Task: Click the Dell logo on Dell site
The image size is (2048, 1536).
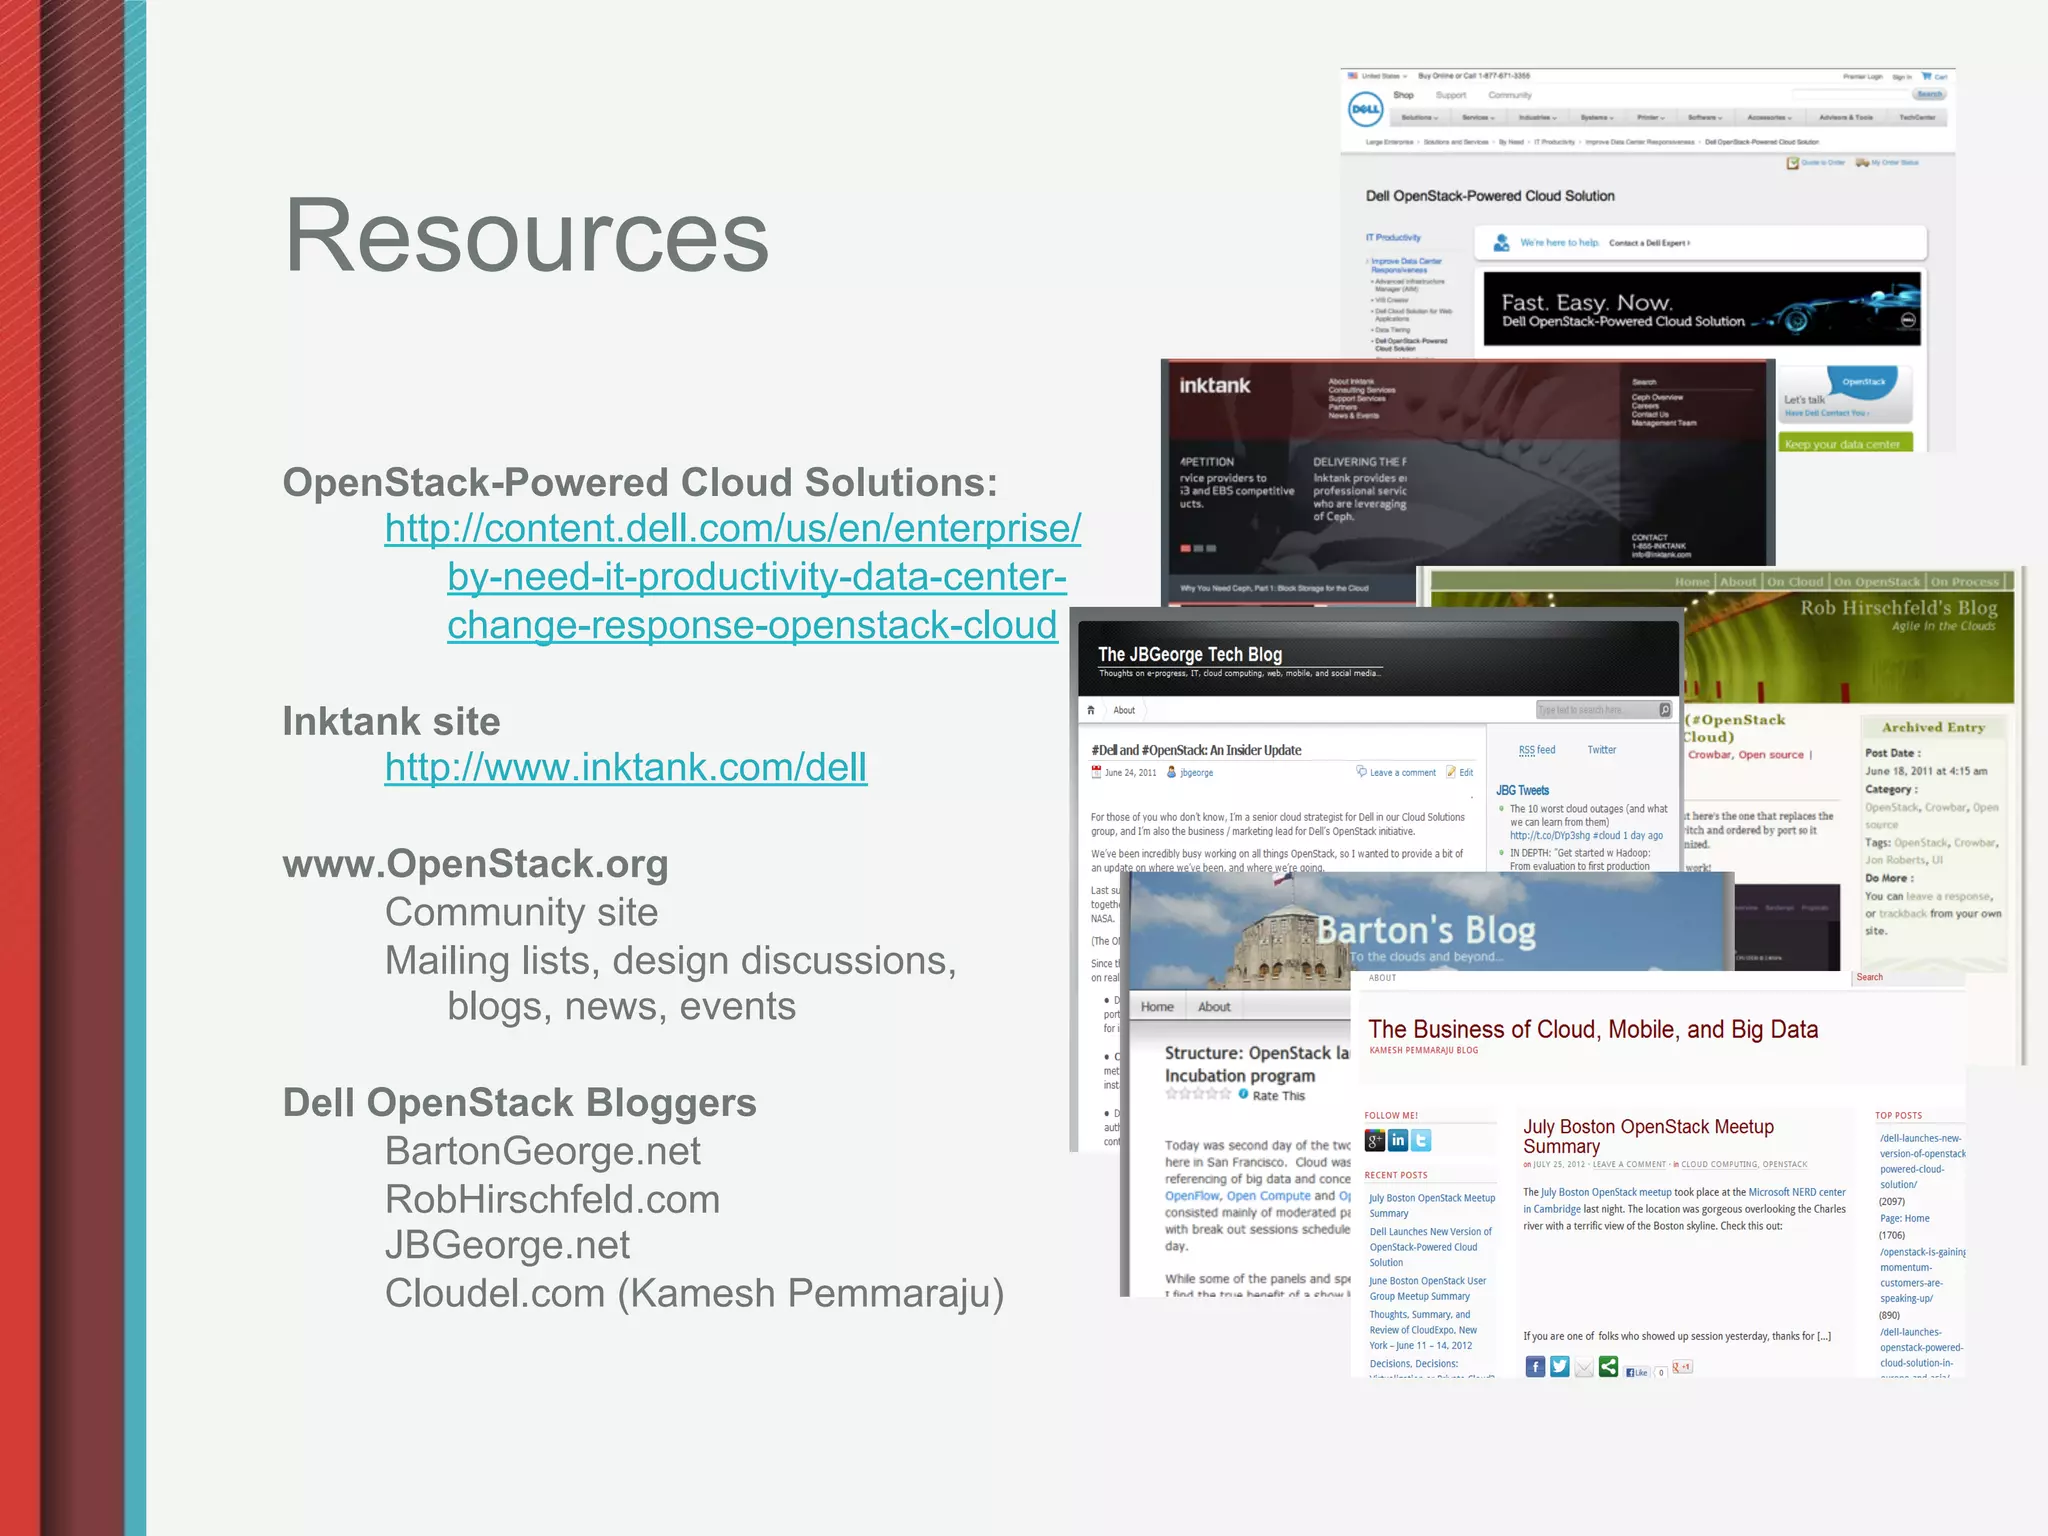Action: coord(1365,109)
